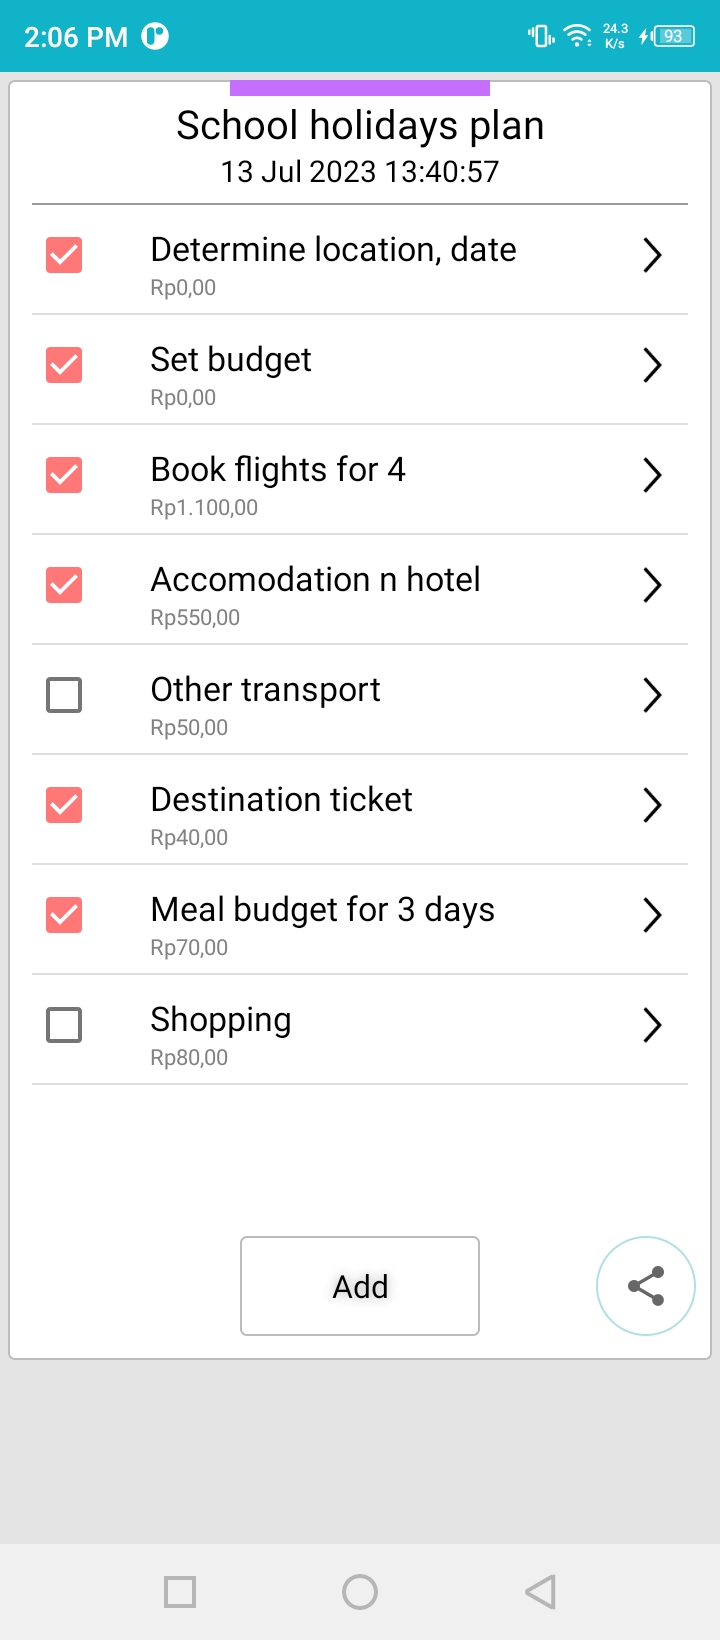Open Meal budget for 3 days chevron
720x1640 pixels.
(x=652, y=915)
